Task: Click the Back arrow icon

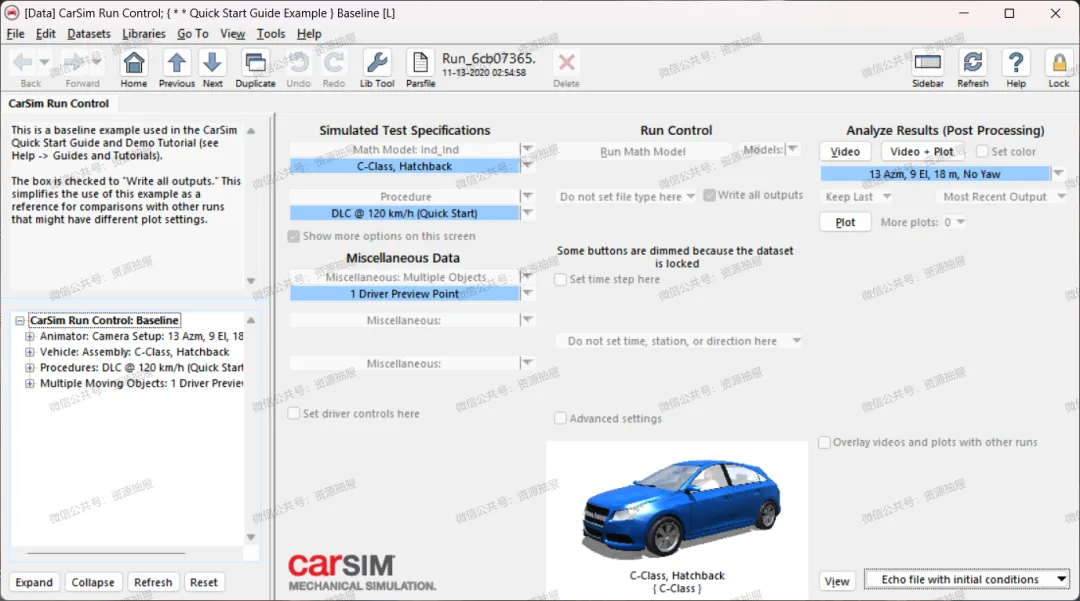Action: click(23, 63)
